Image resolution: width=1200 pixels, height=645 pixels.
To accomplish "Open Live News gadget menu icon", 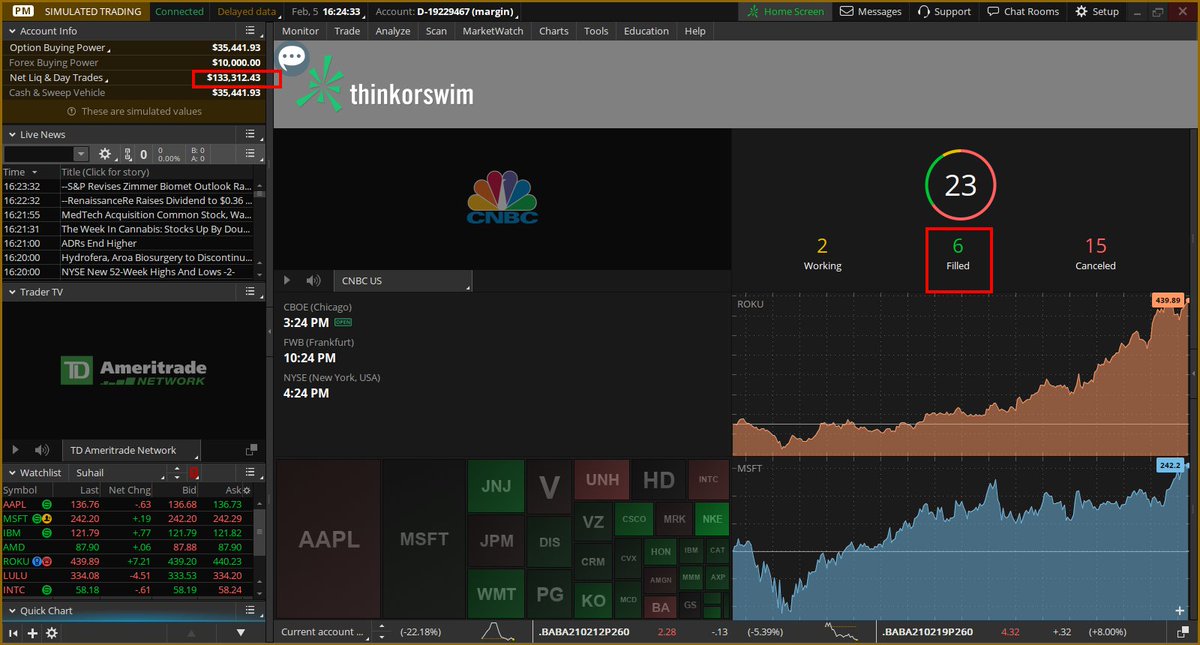I will [252, 134].
